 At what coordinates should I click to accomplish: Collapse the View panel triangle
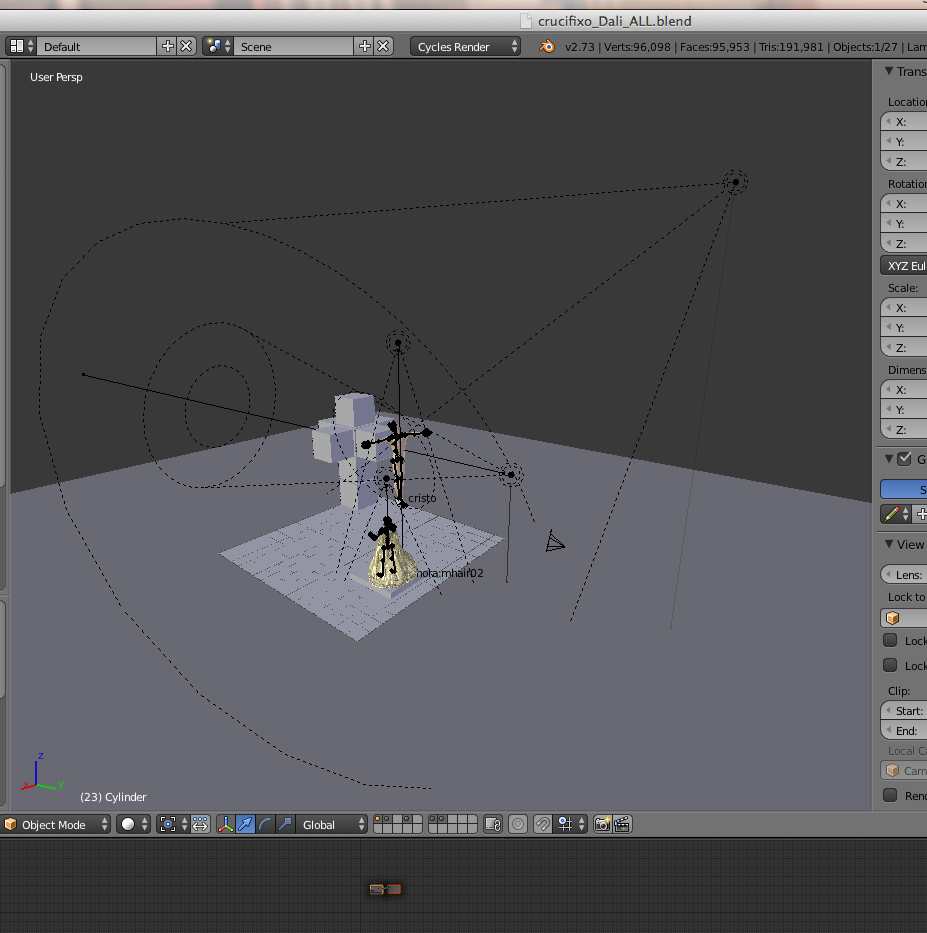887,545
